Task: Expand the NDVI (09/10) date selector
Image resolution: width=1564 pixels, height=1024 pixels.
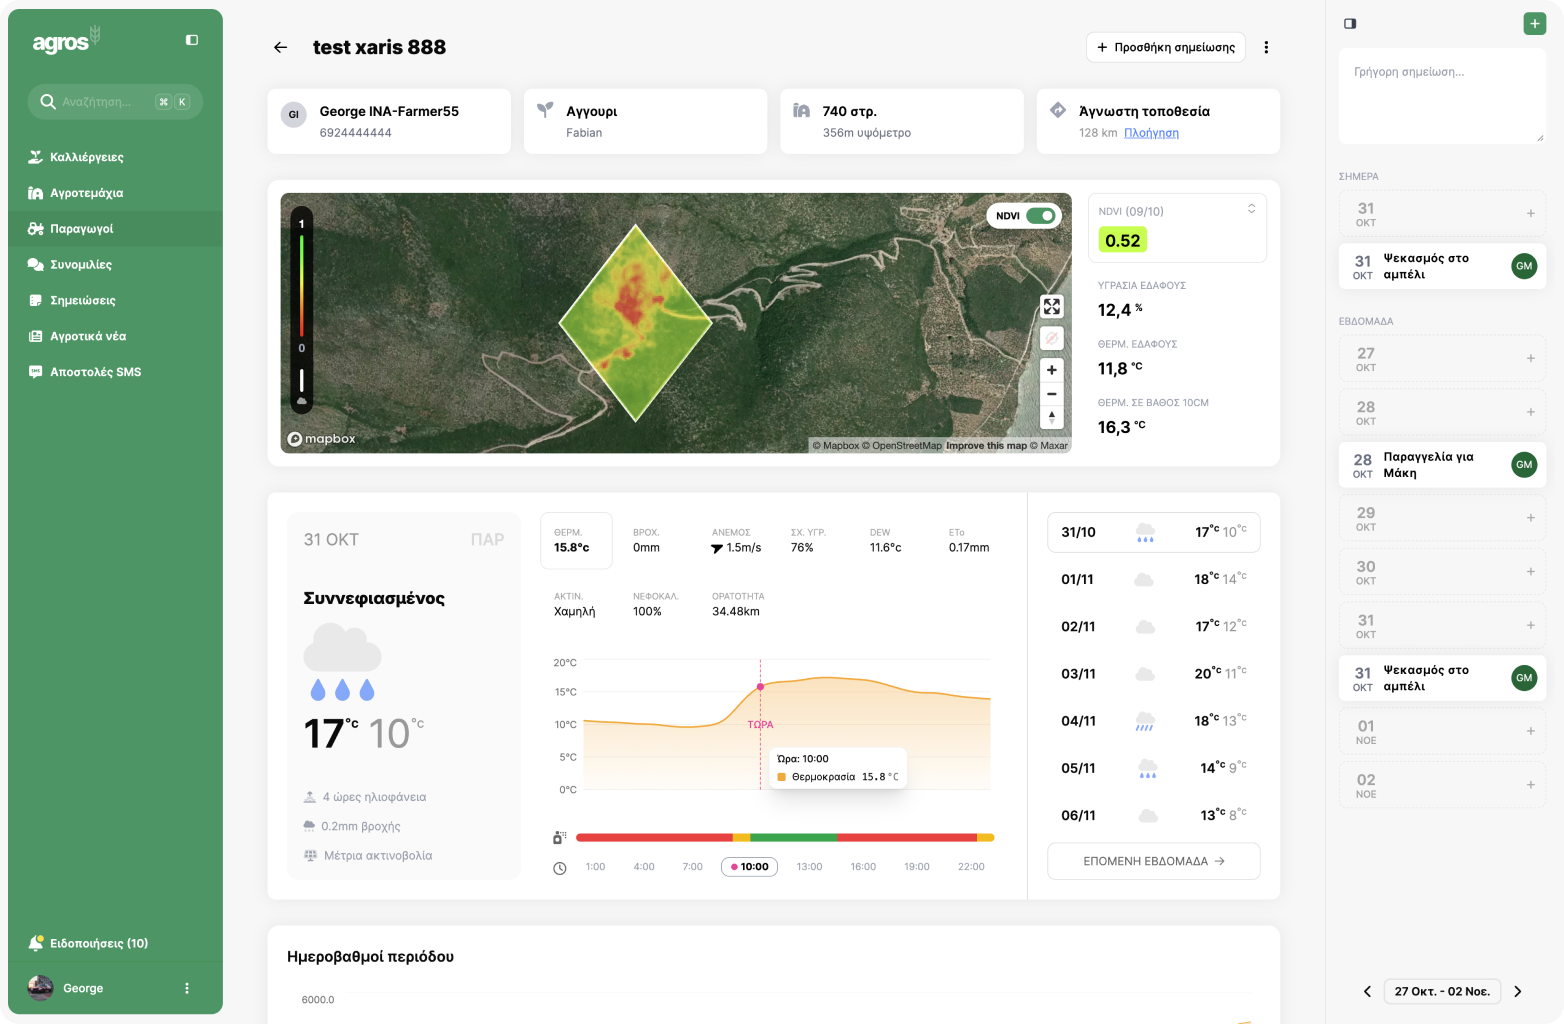Action: pyautogui.click(x=1251, y=209)
